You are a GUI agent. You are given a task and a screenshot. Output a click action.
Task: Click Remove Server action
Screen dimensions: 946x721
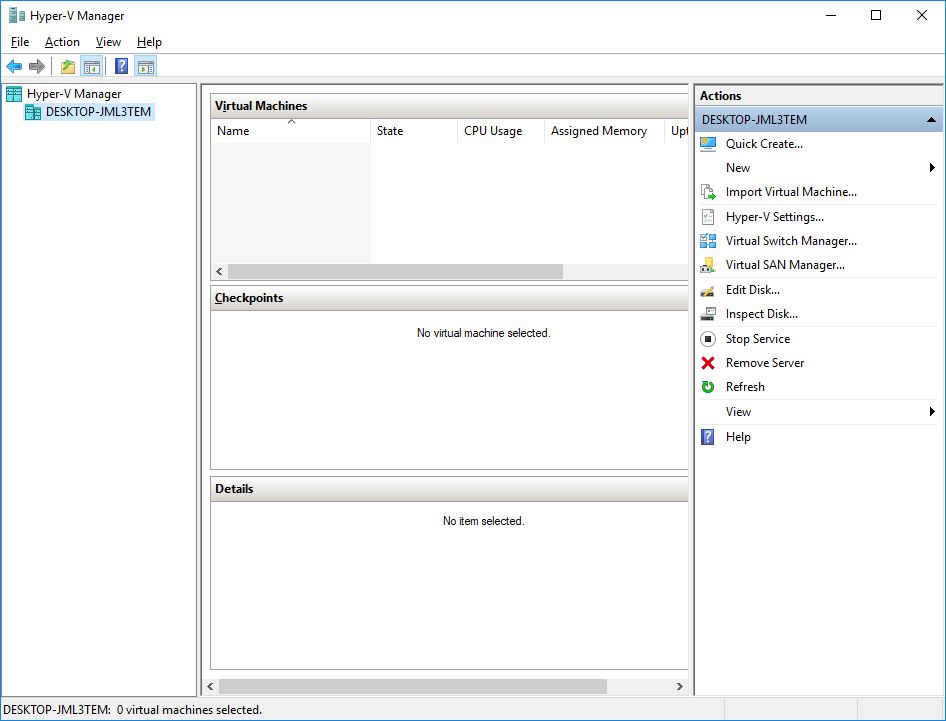(x=764, y=363)
